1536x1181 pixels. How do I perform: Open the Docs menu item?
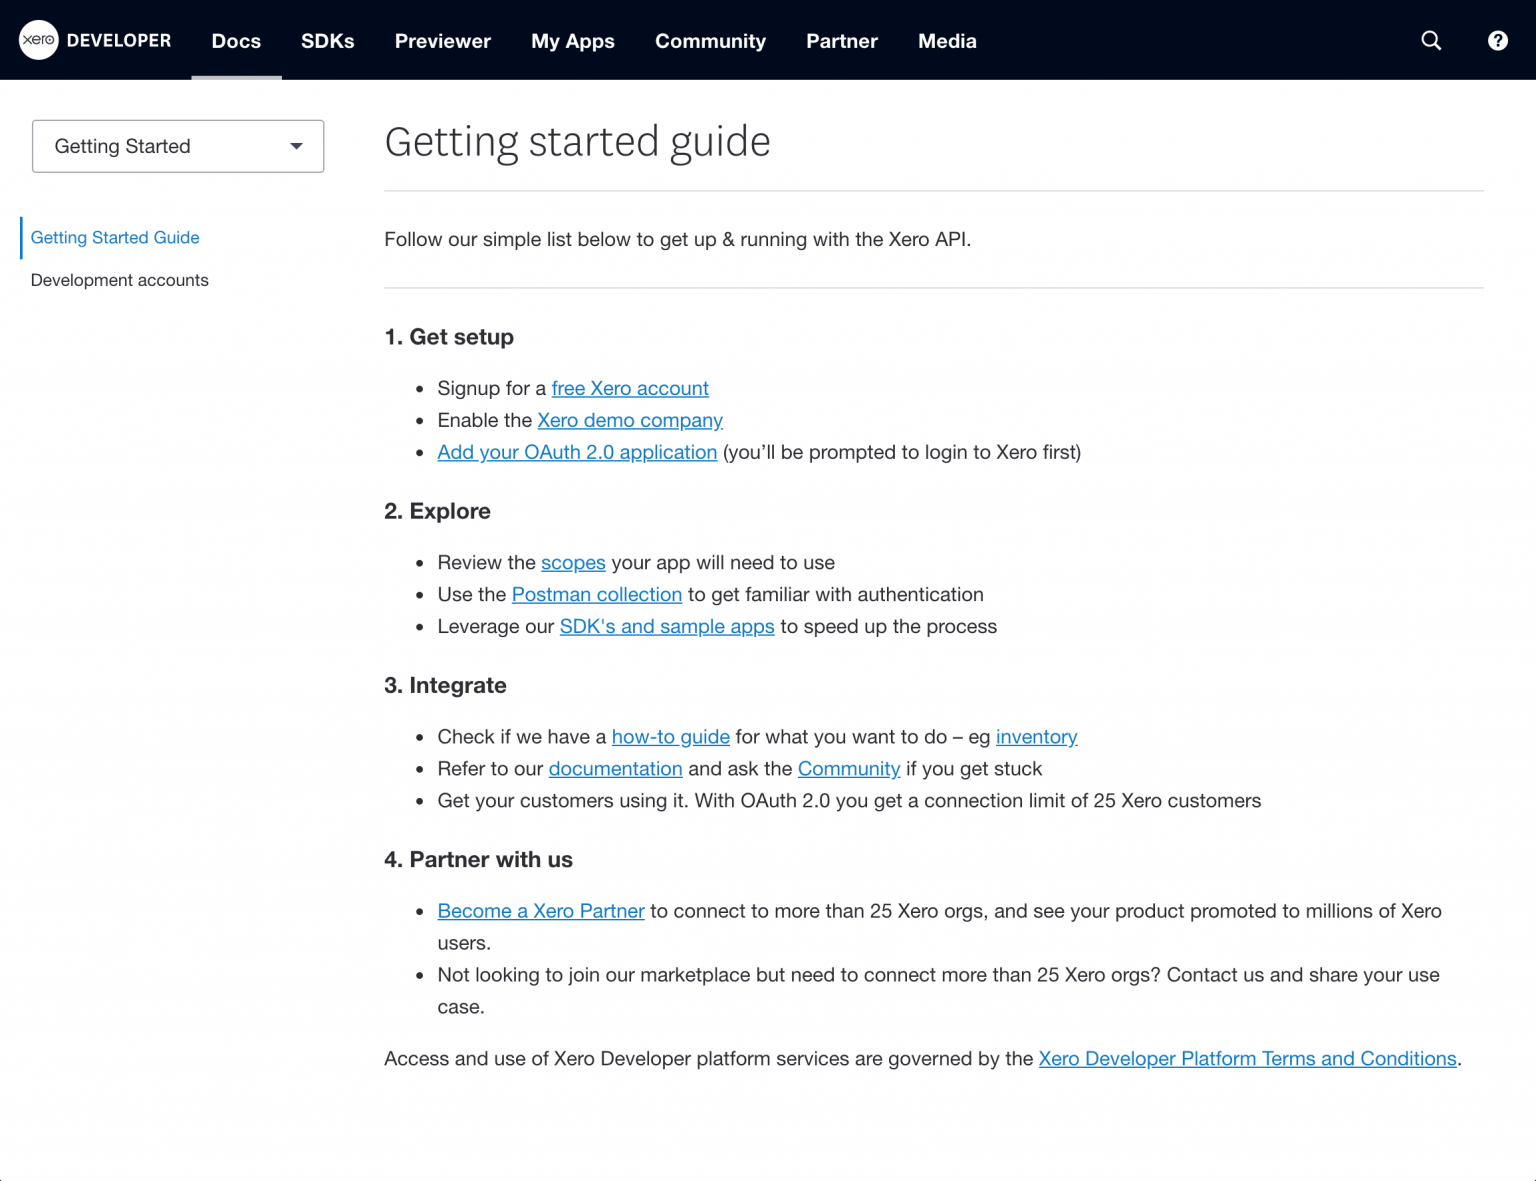pyautogui.click(x=236, y=41)
